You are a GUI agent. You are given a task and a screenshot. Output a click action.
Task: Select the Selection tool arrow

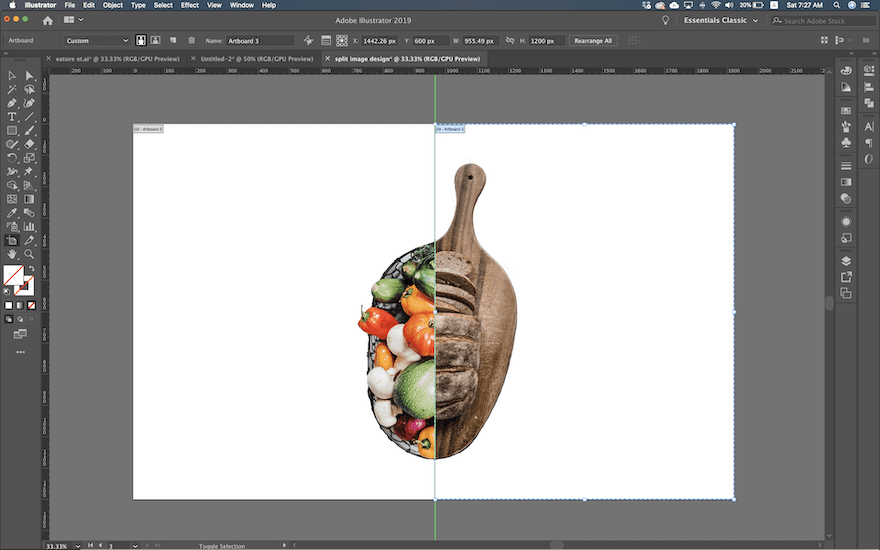(x=12, y=76)
